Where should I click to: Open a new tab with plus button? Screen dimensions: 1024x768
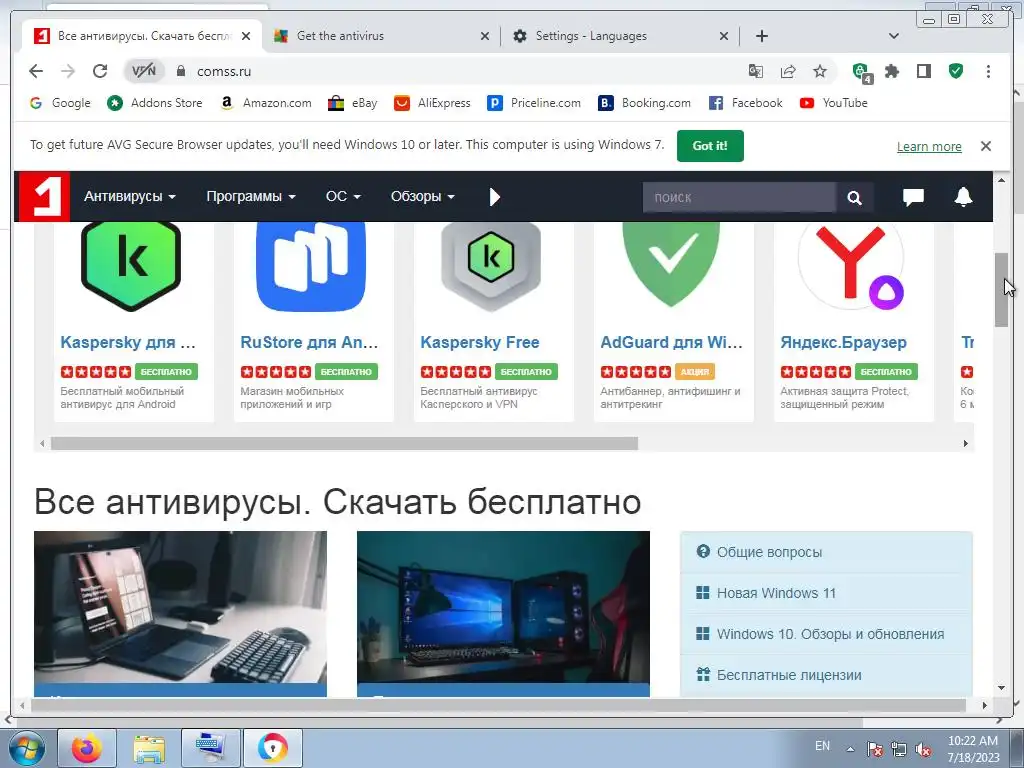coord(761,36)
